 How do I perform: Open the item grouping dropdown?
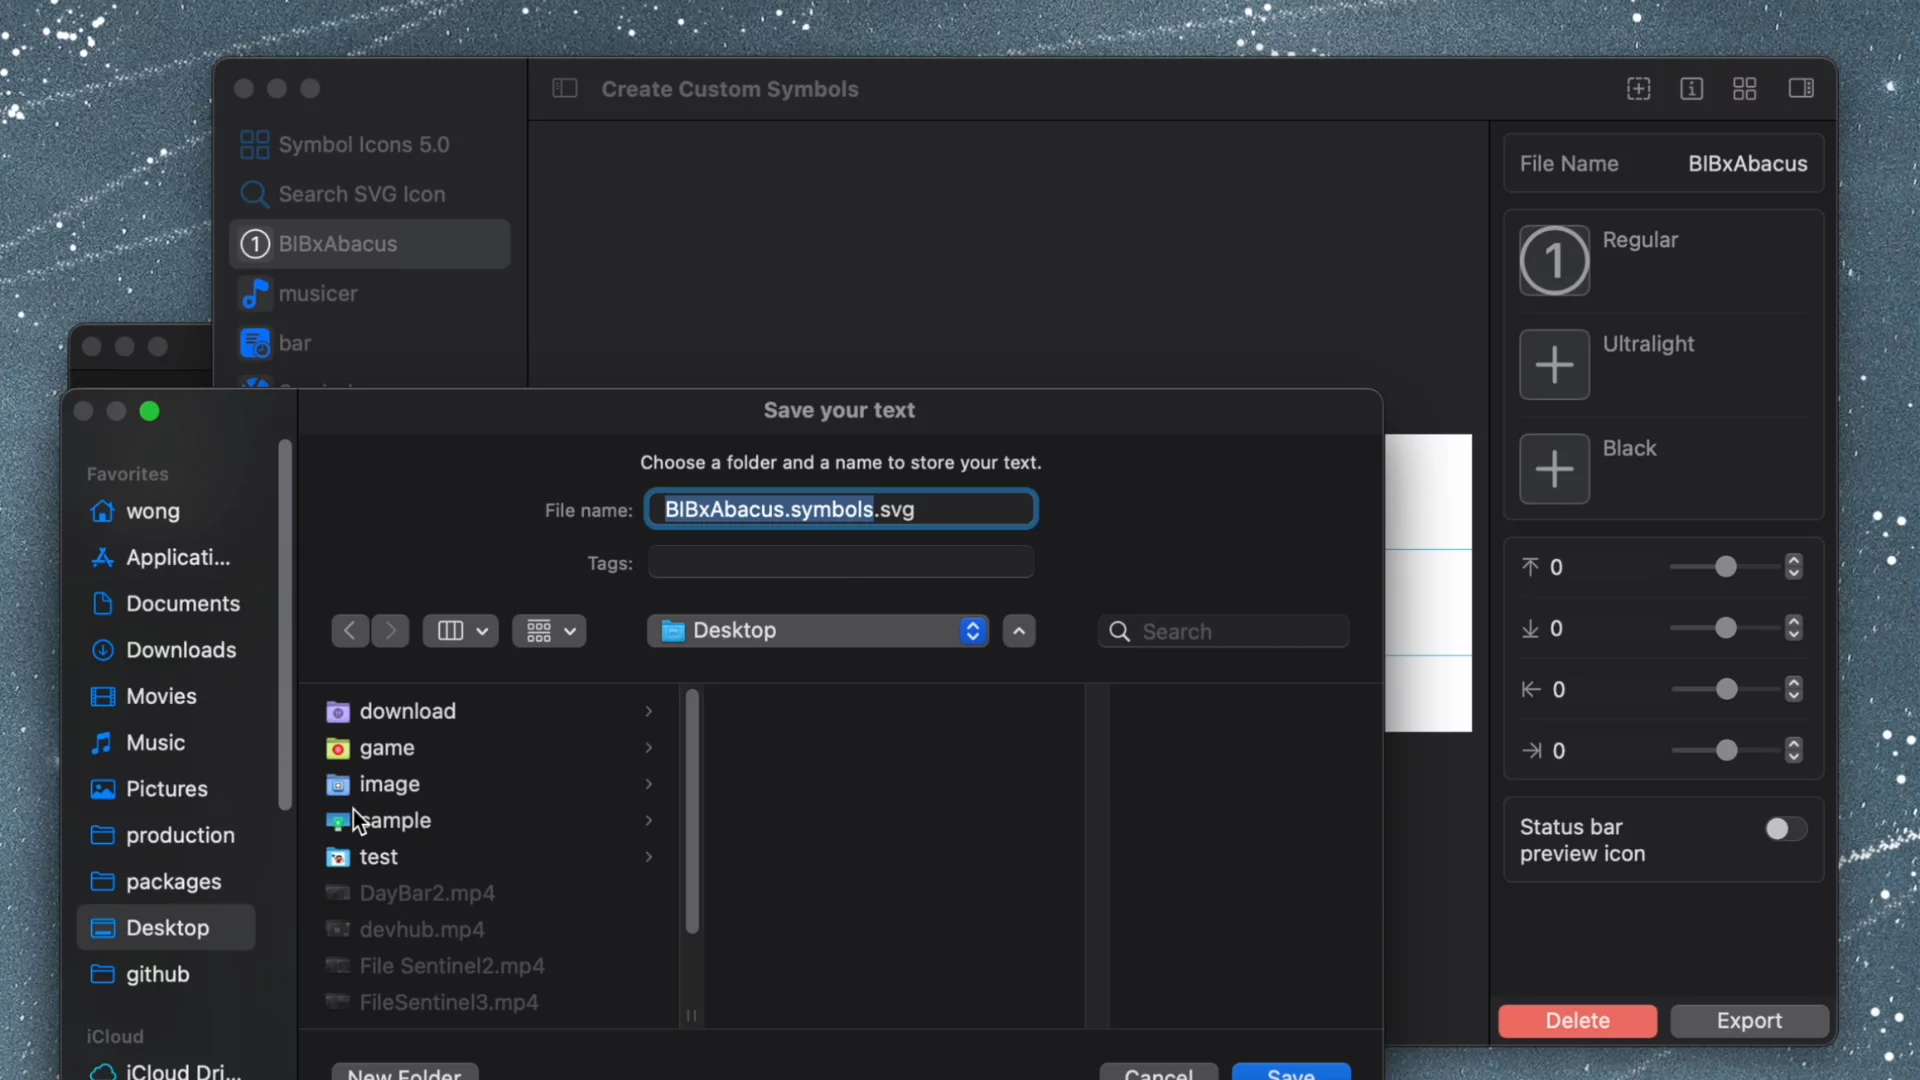[548, 630]
